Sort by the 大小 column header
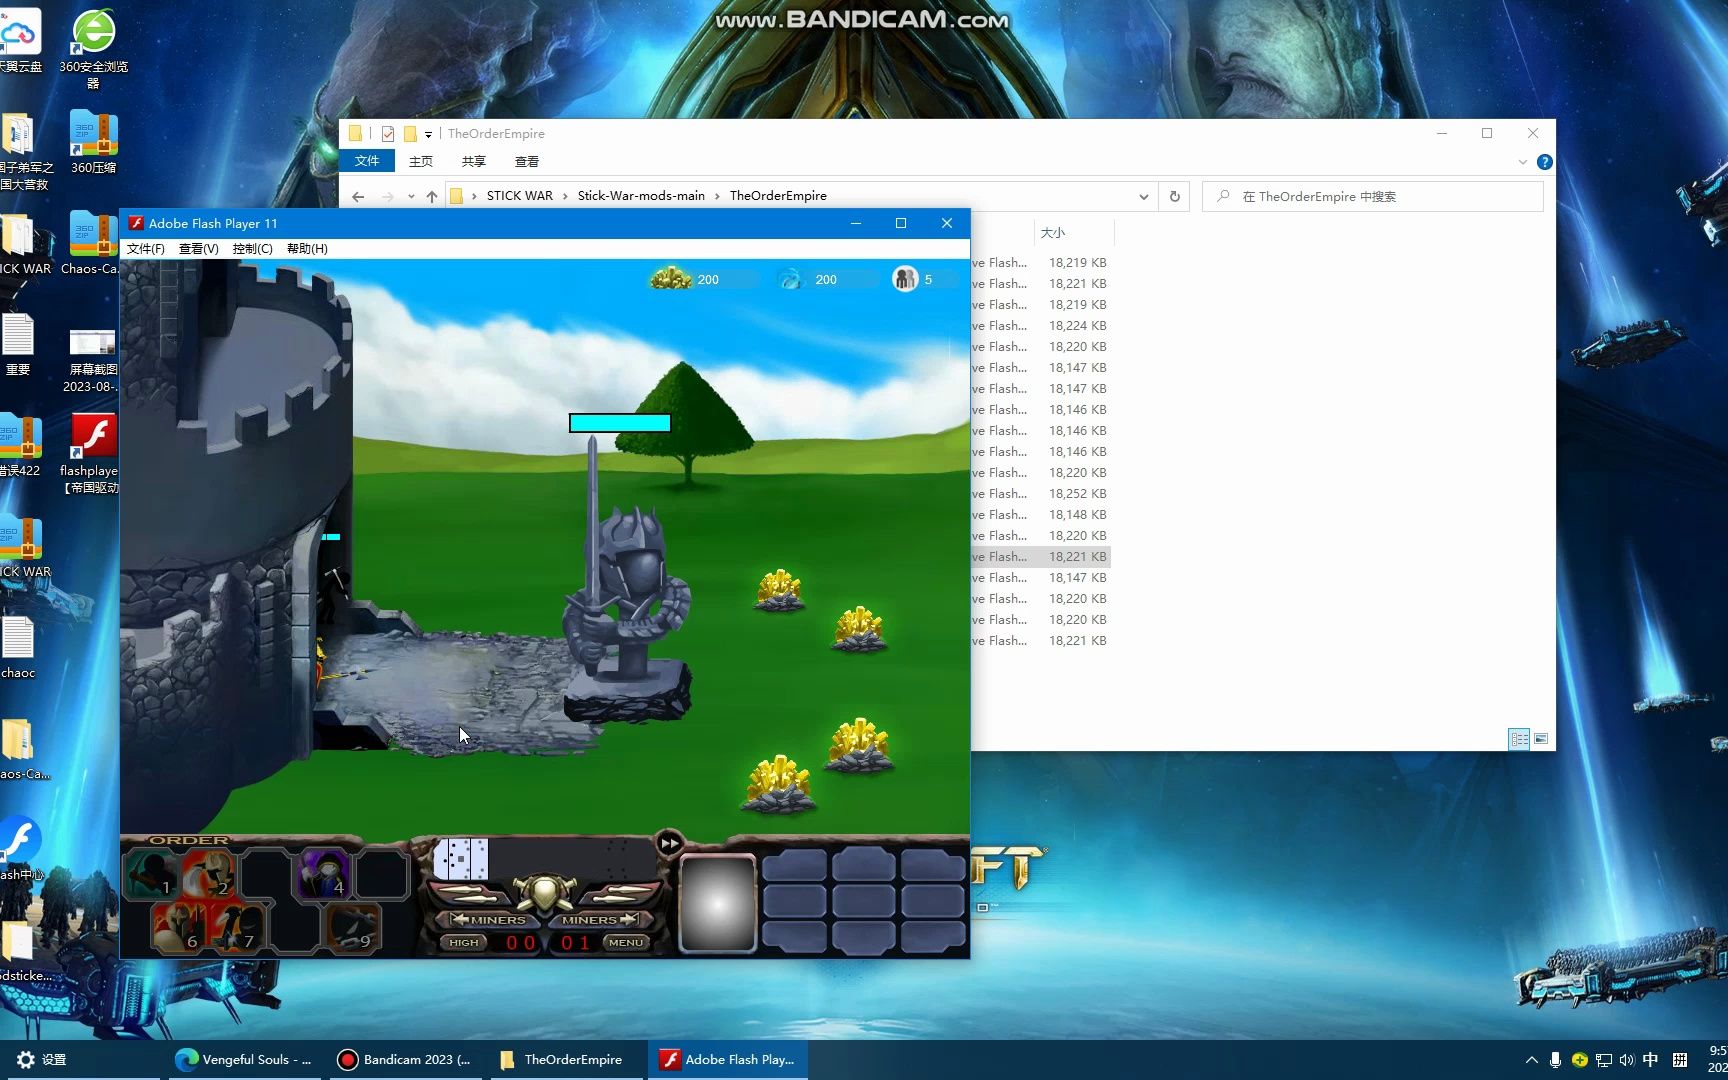Image resolution: width=1728 pixels, height=1080 pixels. coord(1053,232)
